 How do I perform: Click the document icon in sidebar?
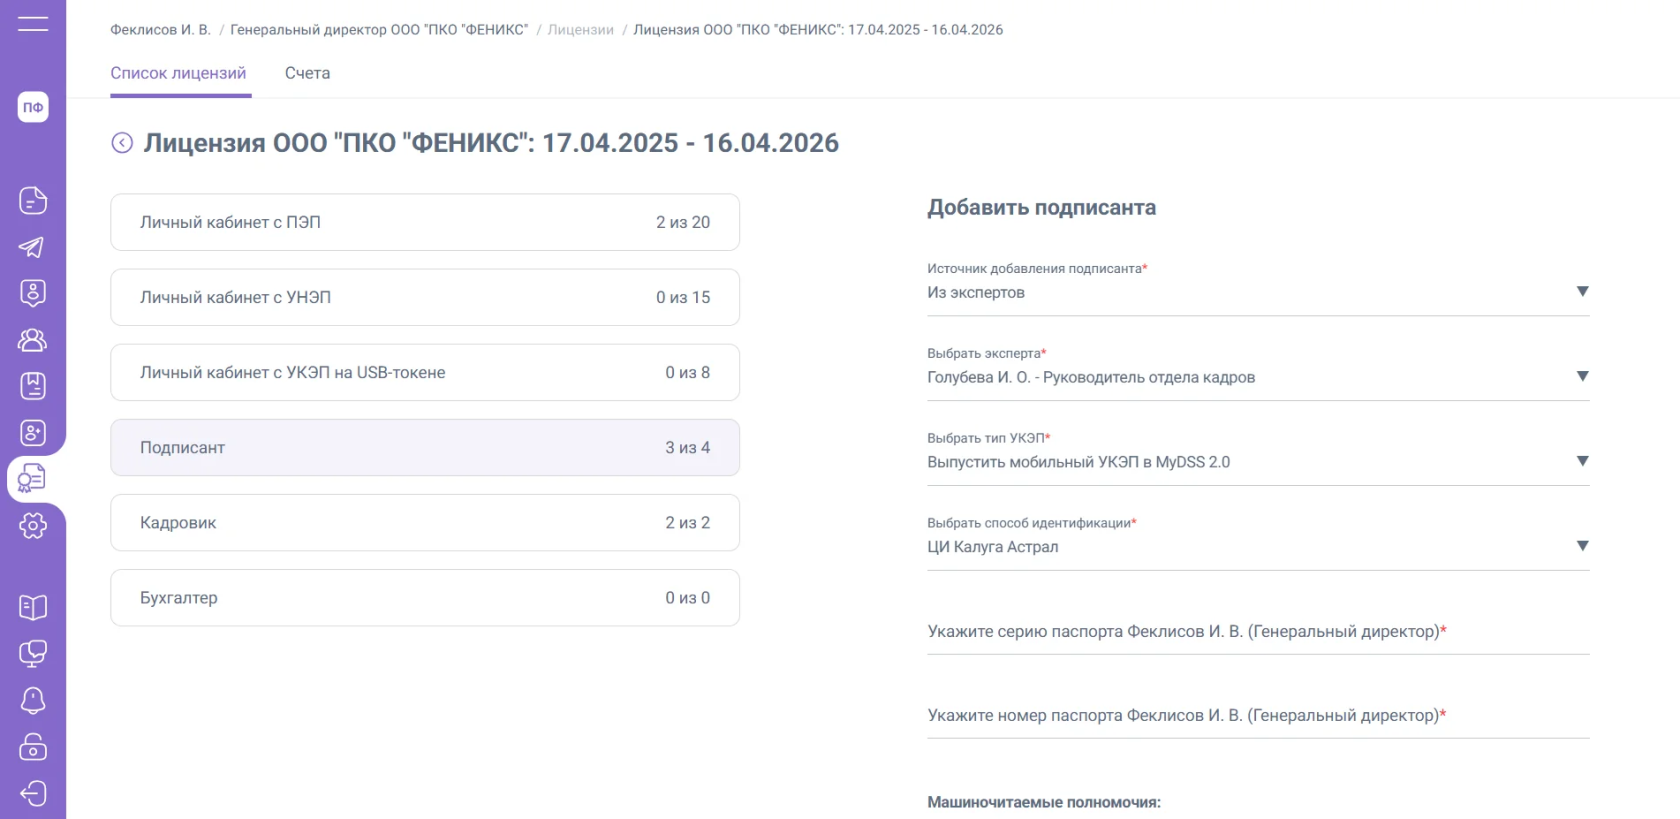pyautogui.click(x=32, y=200)
